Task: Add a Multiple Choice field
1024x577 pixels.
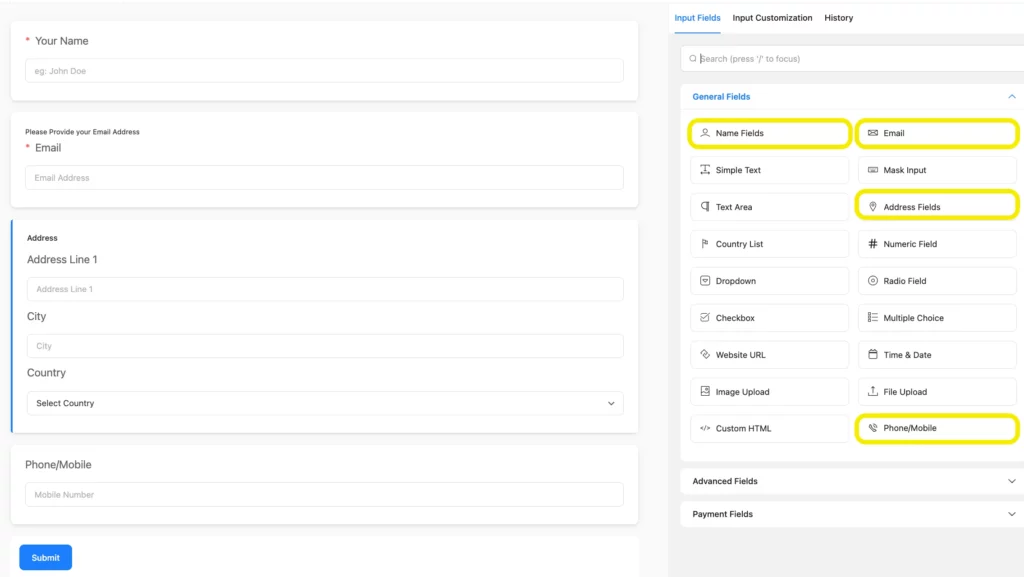Action: click(937, 318)
